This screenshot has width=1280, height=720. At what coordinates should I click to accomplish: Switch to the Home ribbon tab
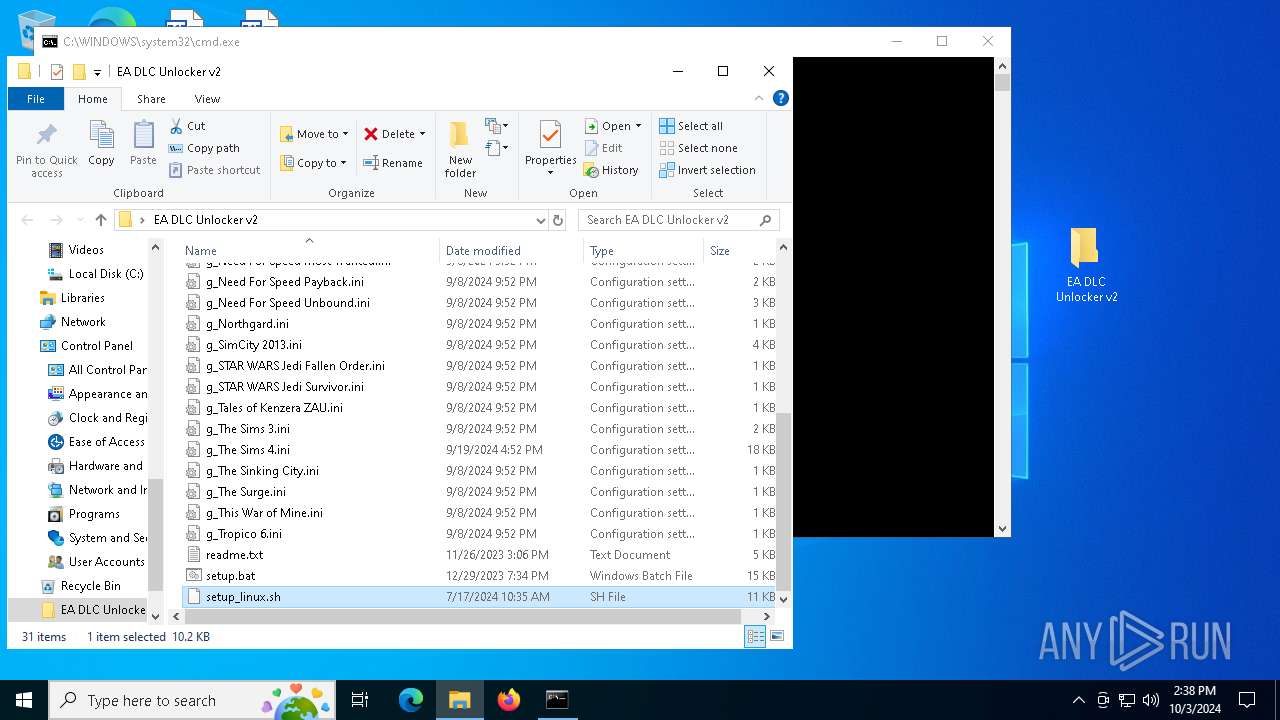[x=93, y=99]
